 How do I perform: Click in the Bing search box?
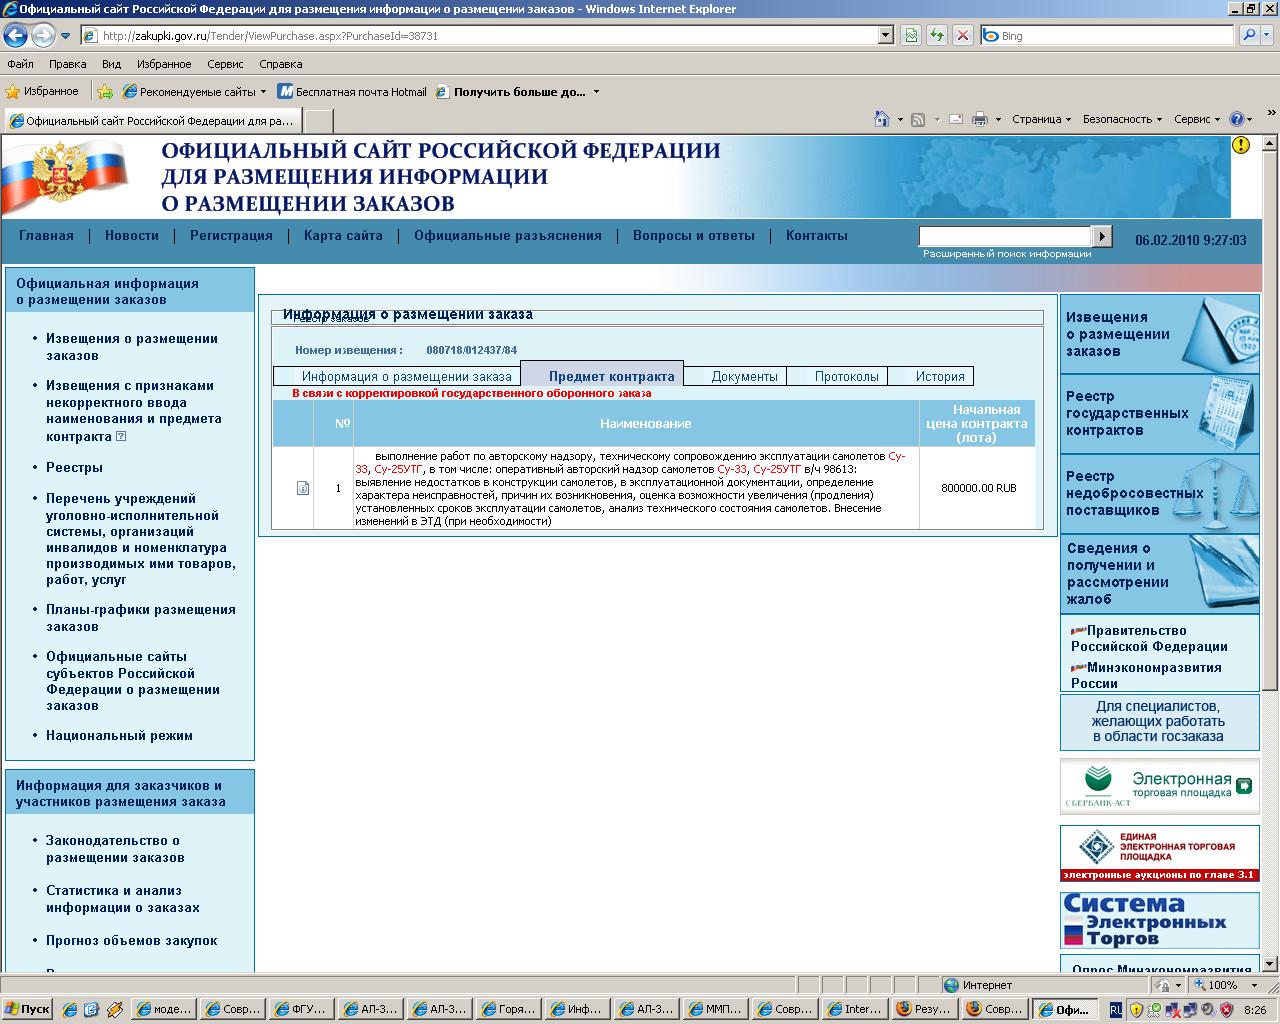tap(1107, 35)
